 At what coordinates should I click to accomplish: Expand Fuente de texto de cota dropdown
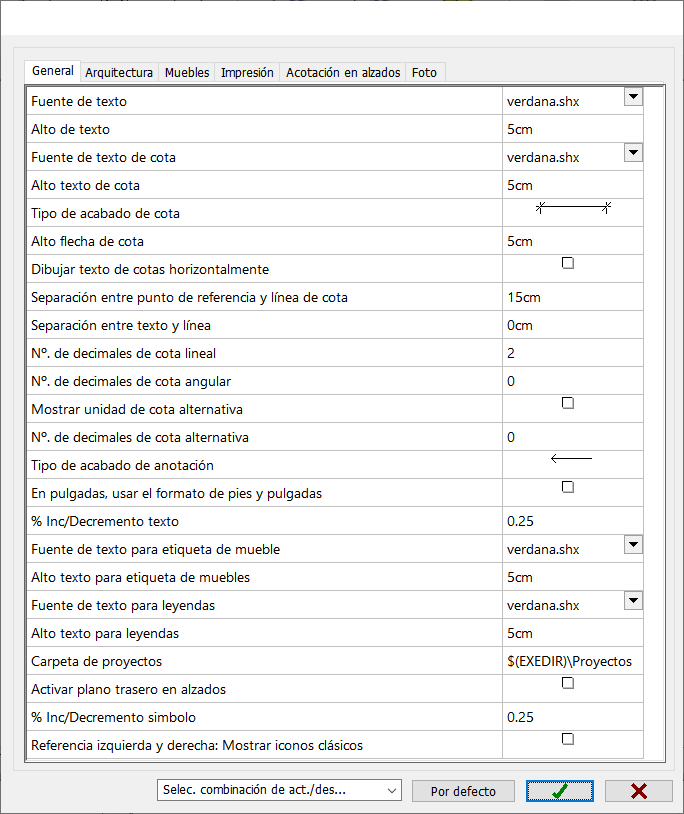click(633, 153)
